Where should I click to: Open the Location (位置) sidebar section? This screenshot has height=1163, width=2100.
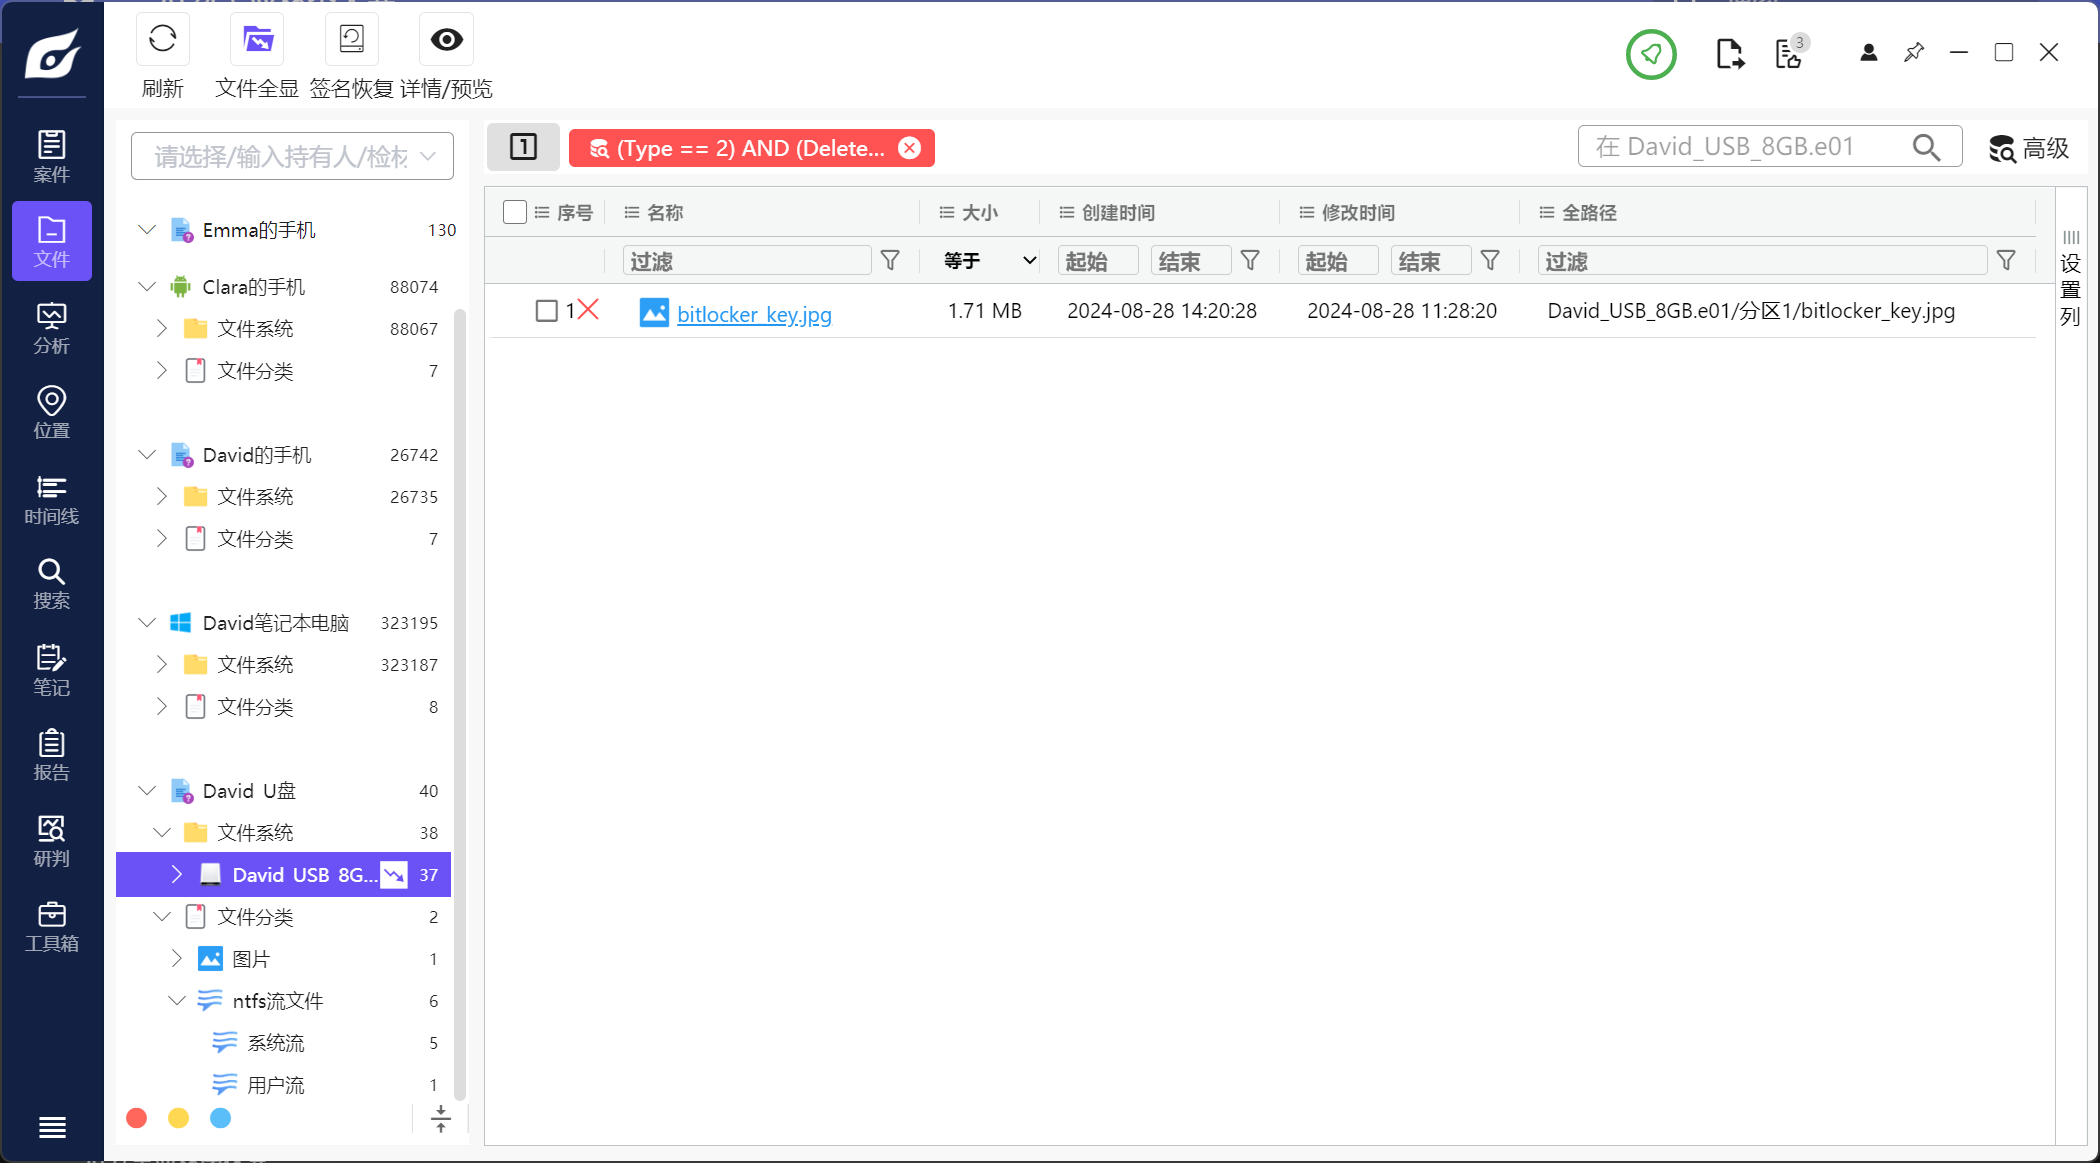(x=51, y=413)
